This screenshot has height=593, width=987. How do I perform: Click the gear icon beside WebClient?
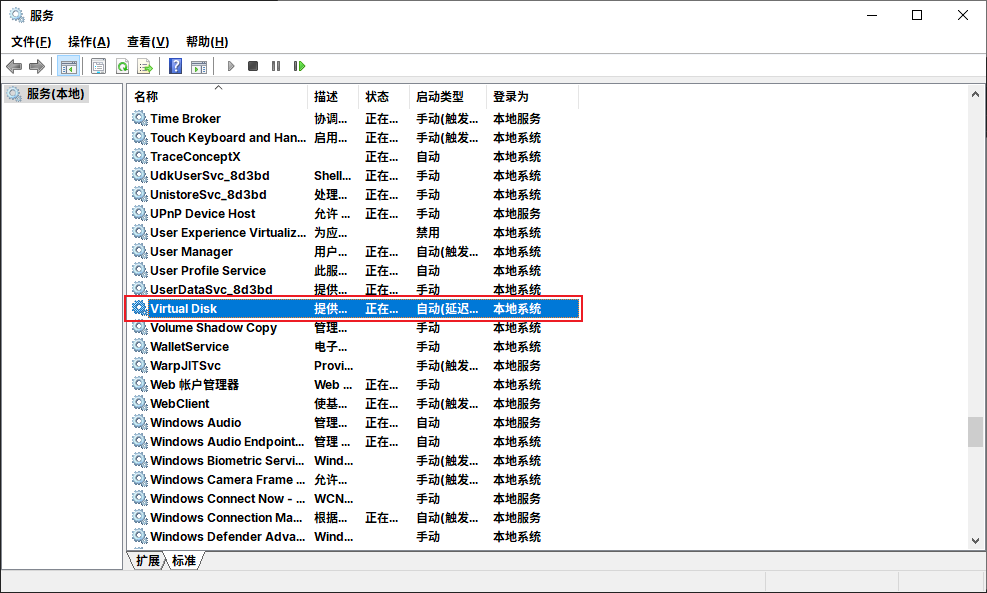click(140, 404)
